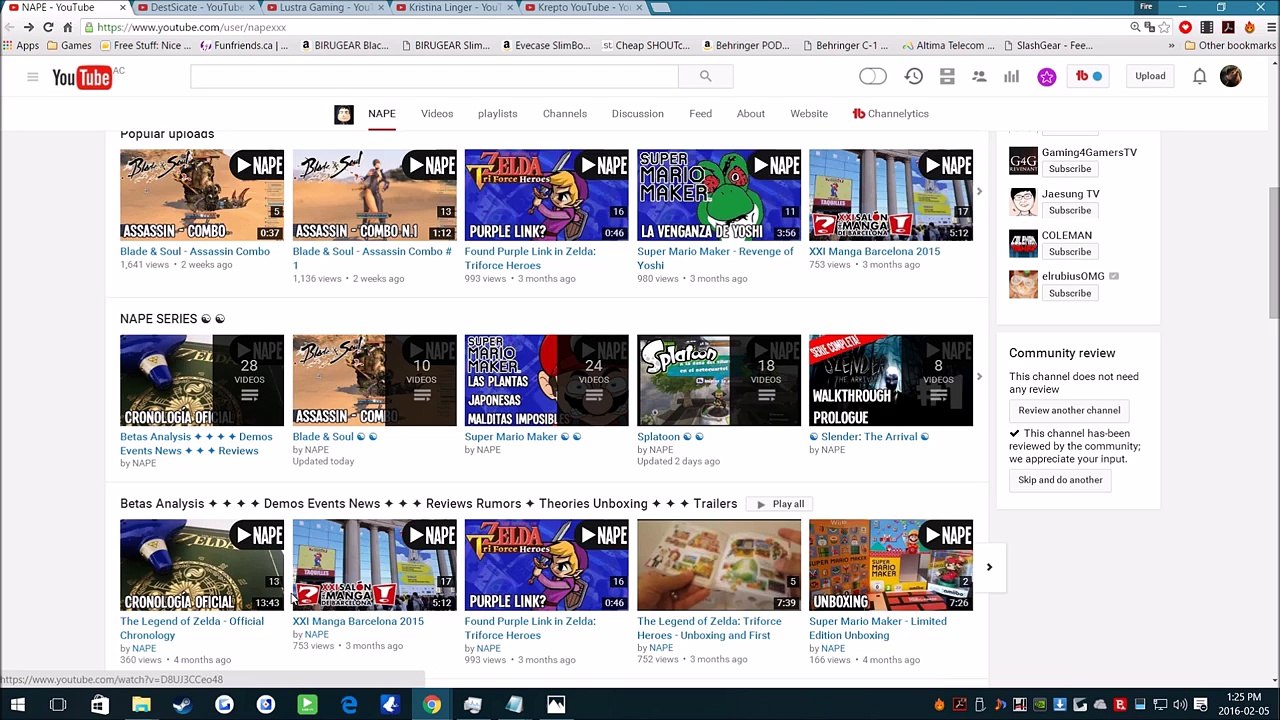Click Review another channel button
1280x720 pixels.
(x=1069, y=410)
